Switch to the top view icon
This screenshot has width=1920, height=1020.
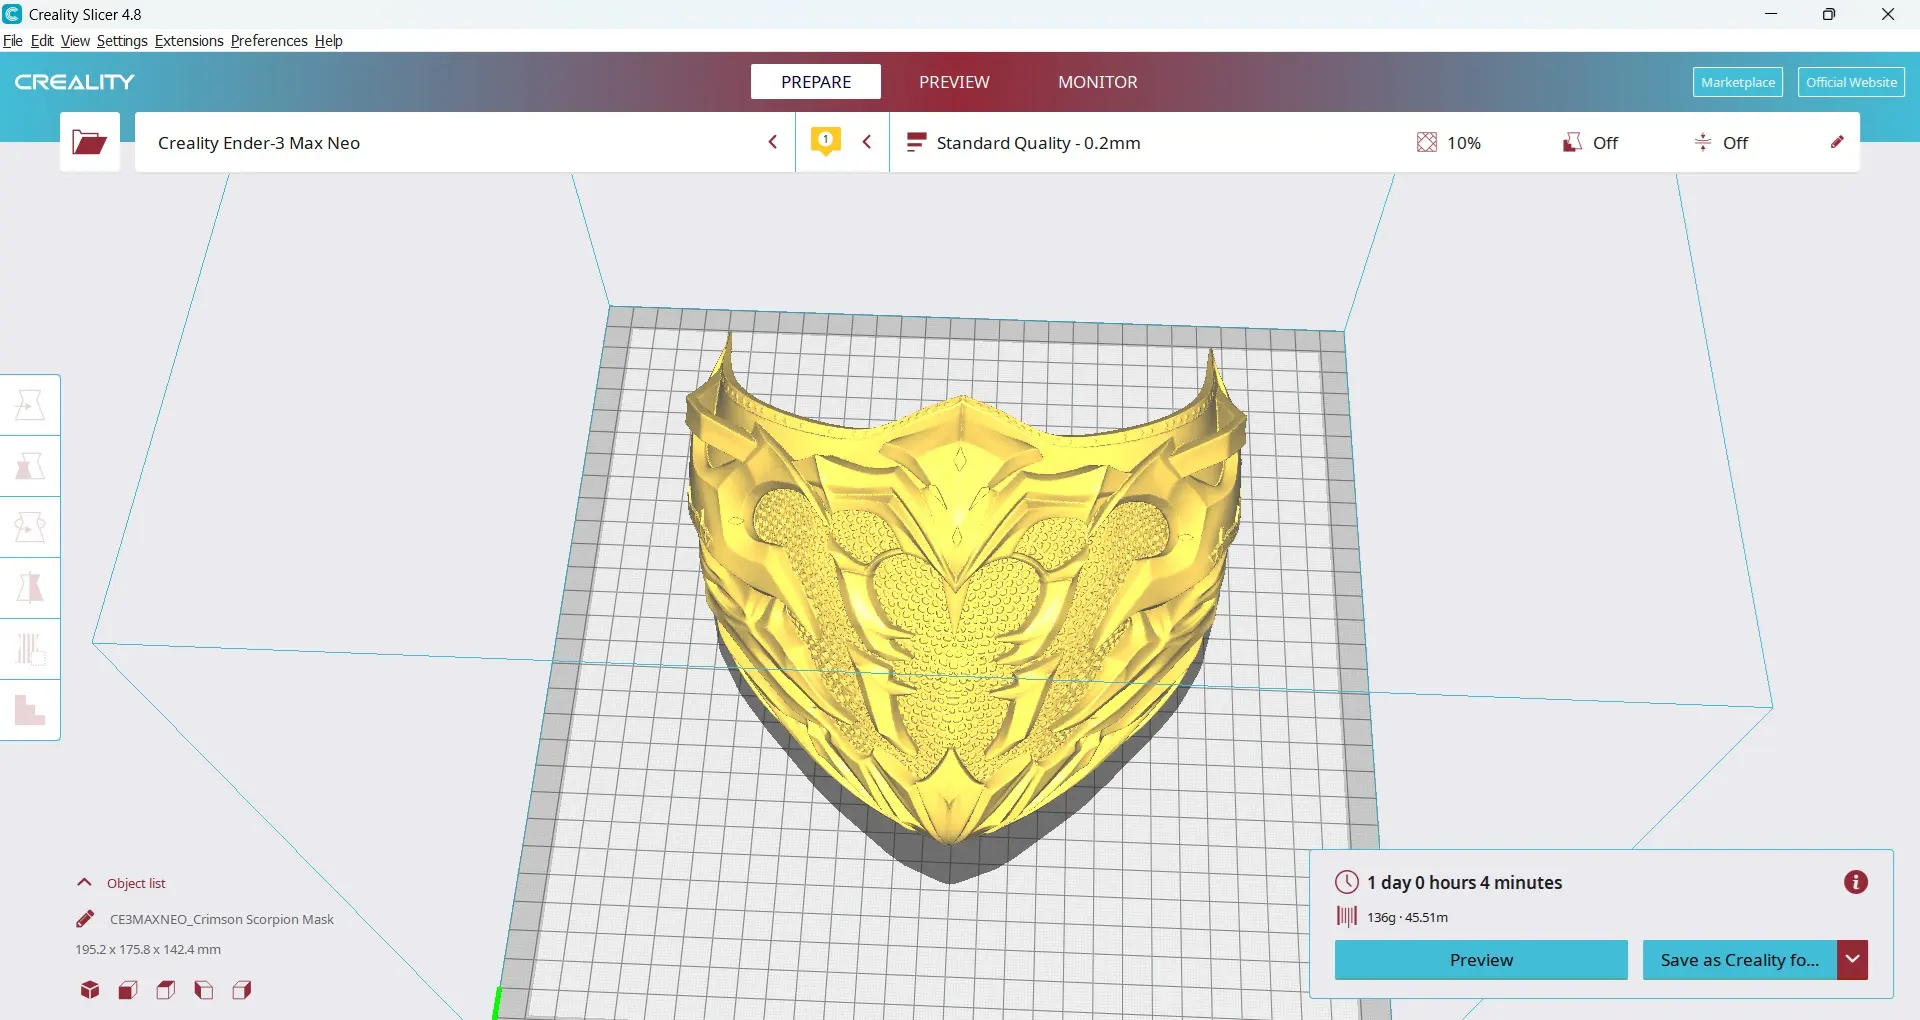point(166,990)
